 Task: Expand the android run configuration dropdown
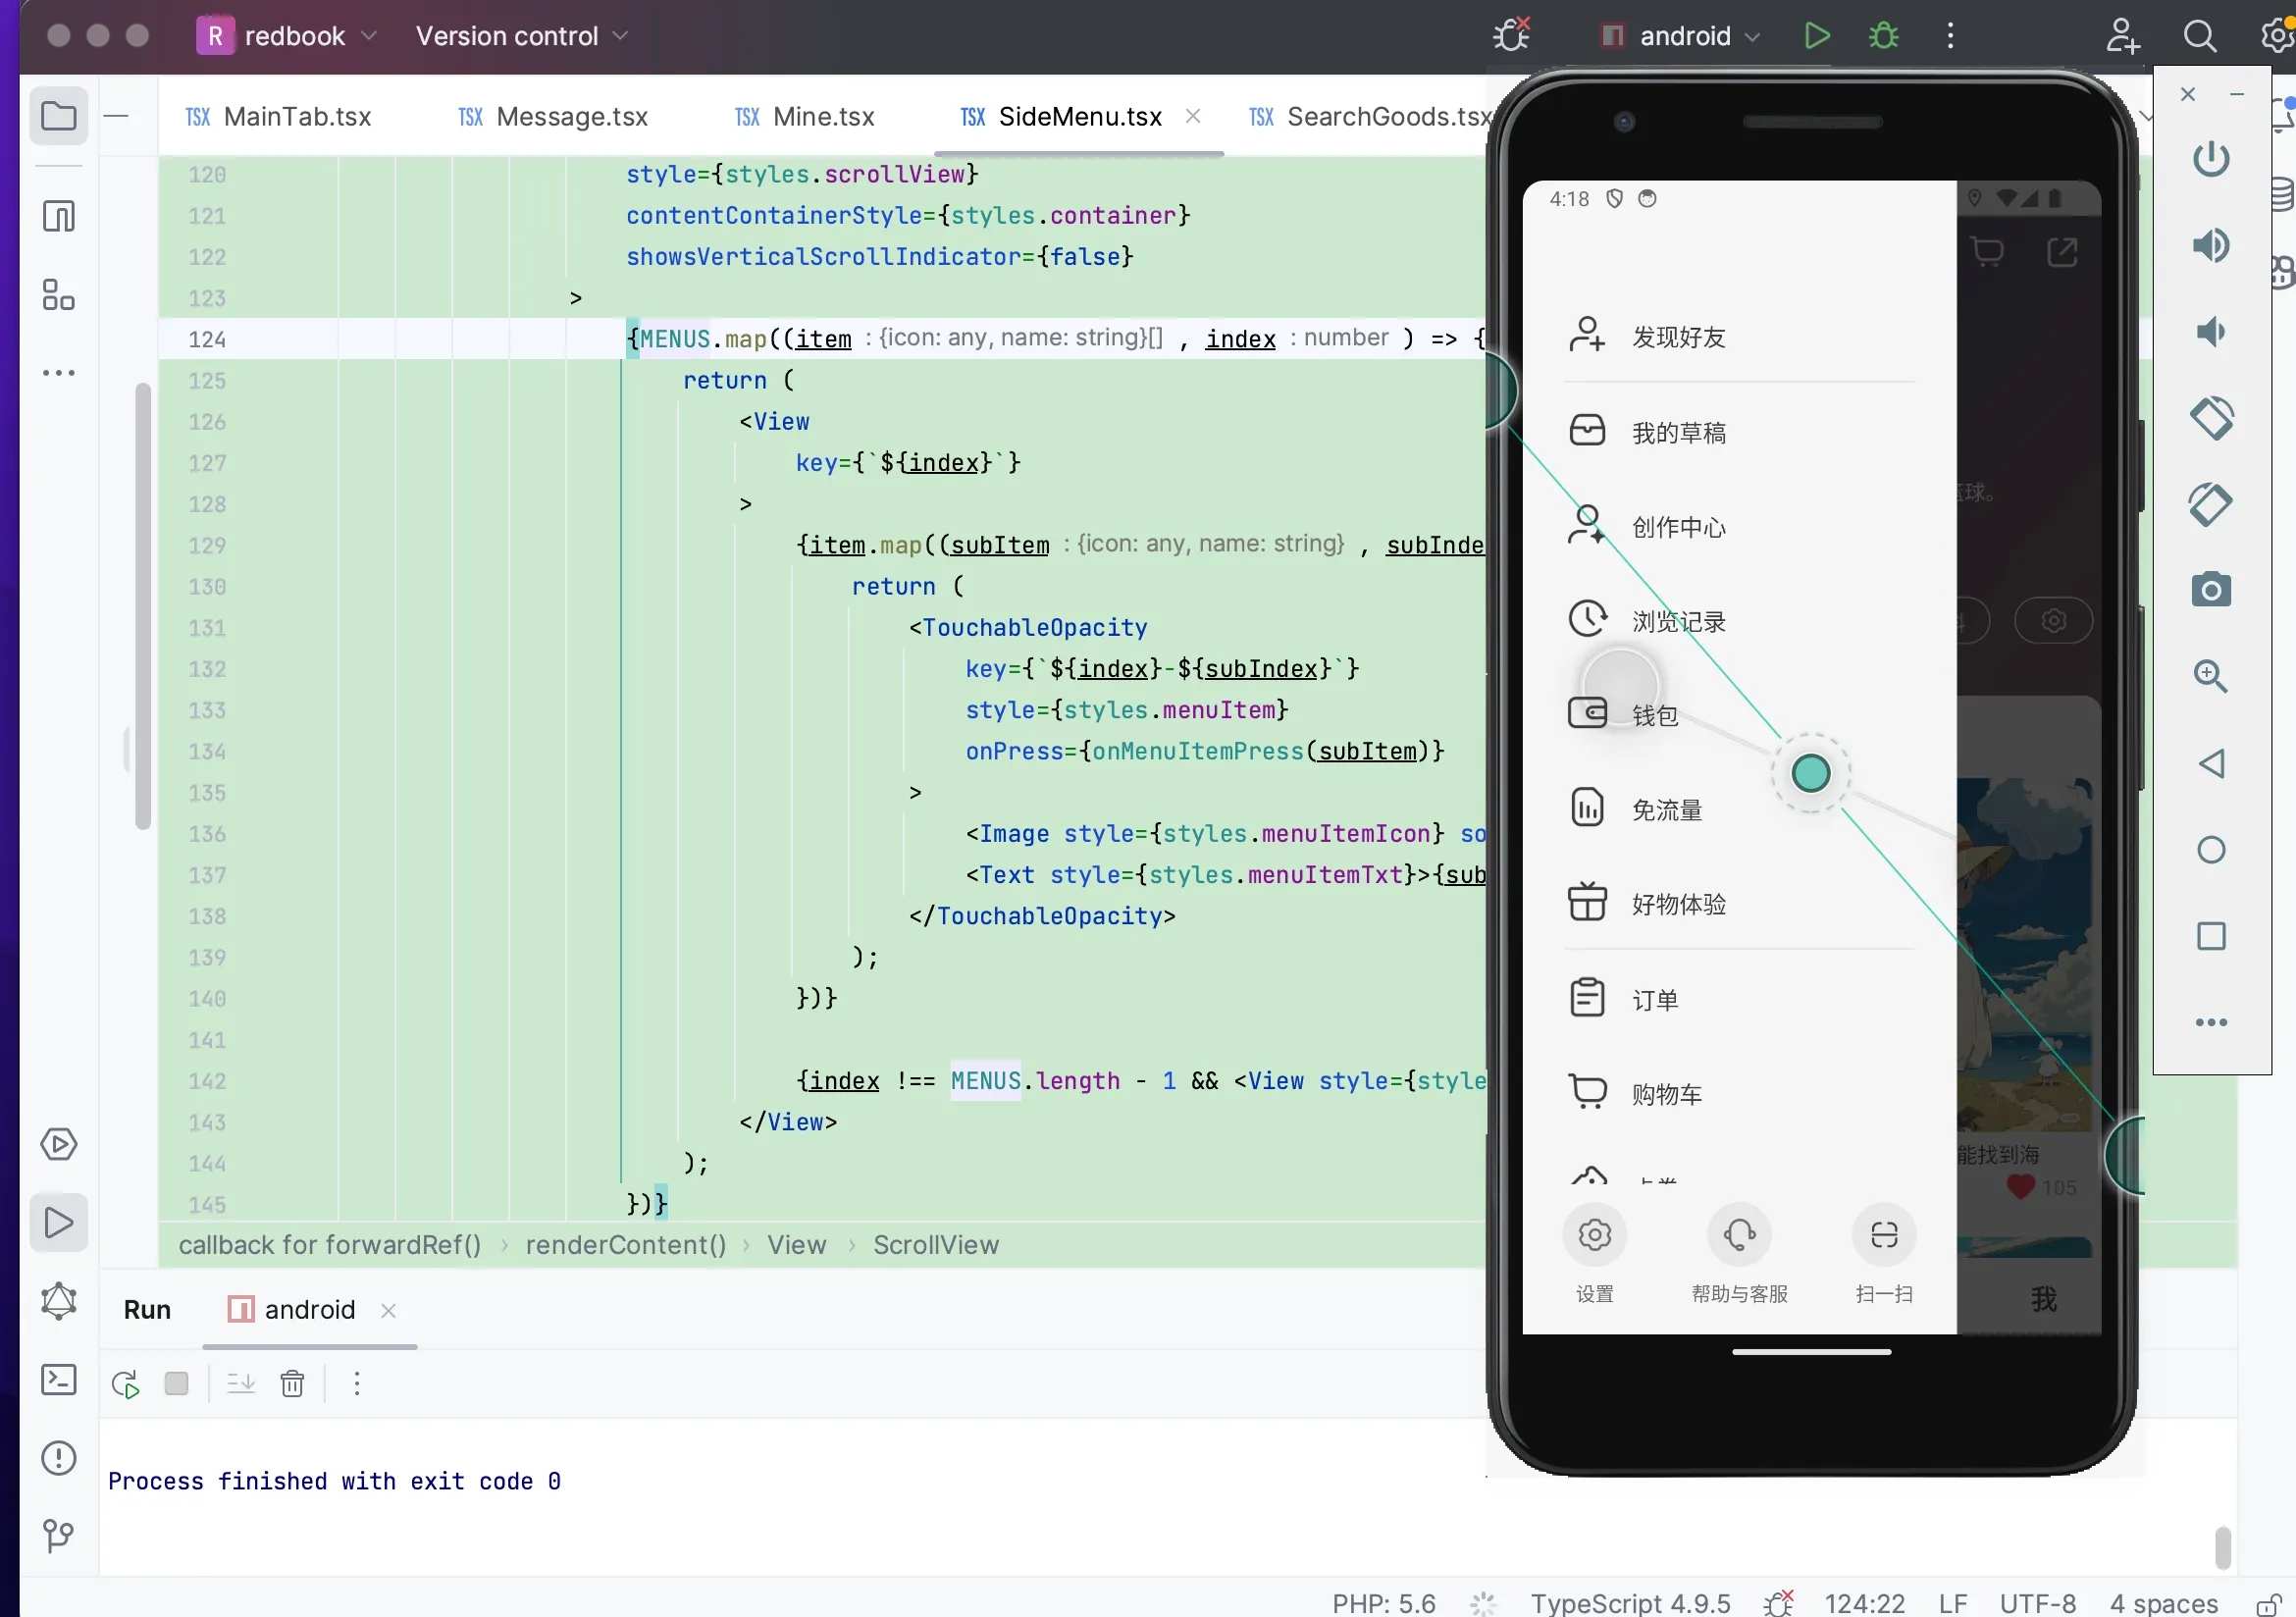[x=1680, y=36]
